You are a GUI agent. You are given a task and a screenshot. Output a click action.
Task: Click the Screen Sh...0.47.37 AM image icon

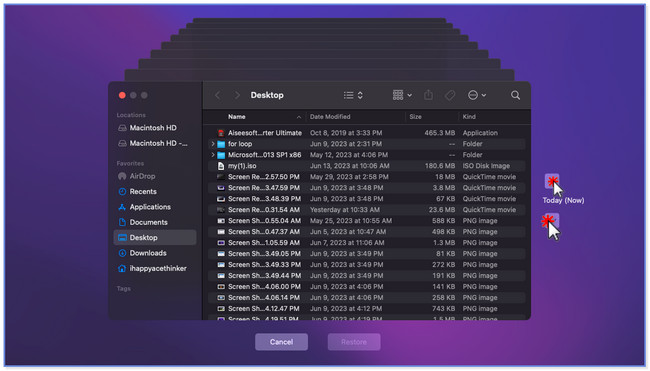tap(221, 232)
